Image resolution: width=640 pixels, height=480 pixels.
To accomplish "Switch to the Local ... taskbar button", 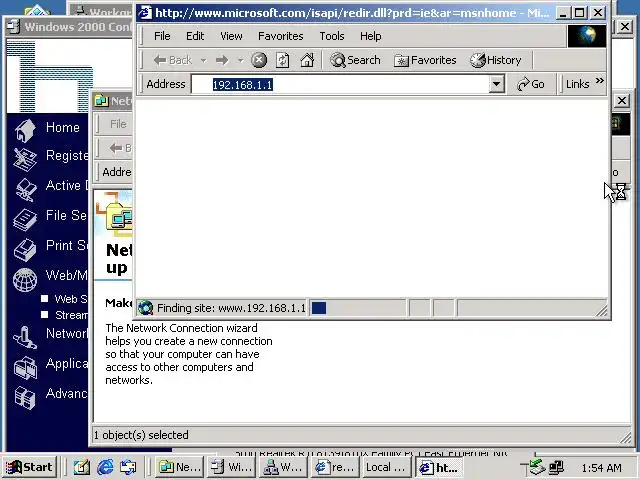I will click(387, 467).
